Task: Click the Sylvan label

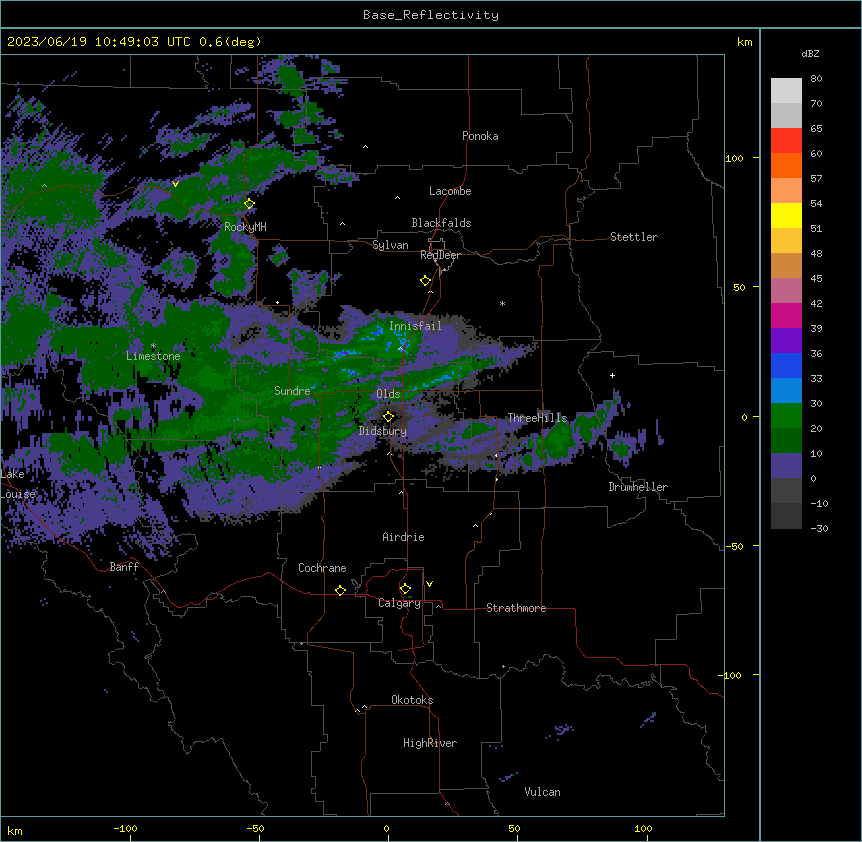Action: 390,245
